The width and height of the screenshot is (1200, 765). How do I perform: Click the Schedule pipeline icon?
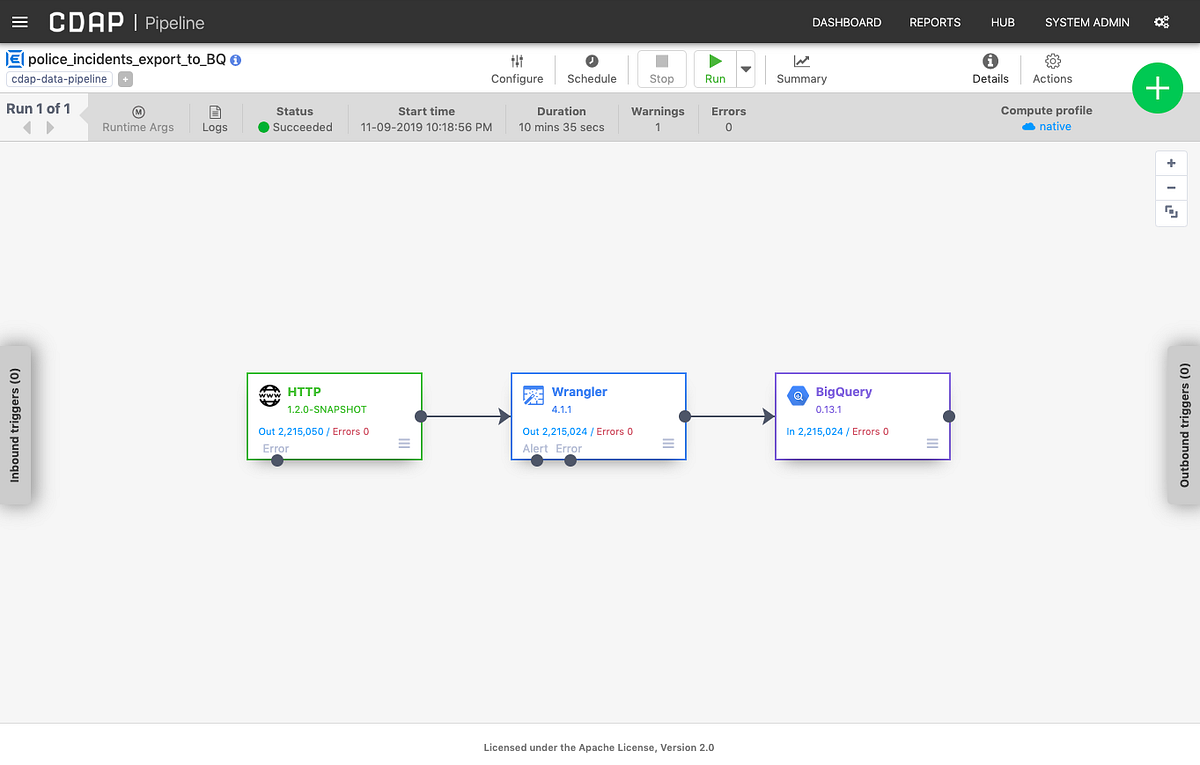coord(591,68)
